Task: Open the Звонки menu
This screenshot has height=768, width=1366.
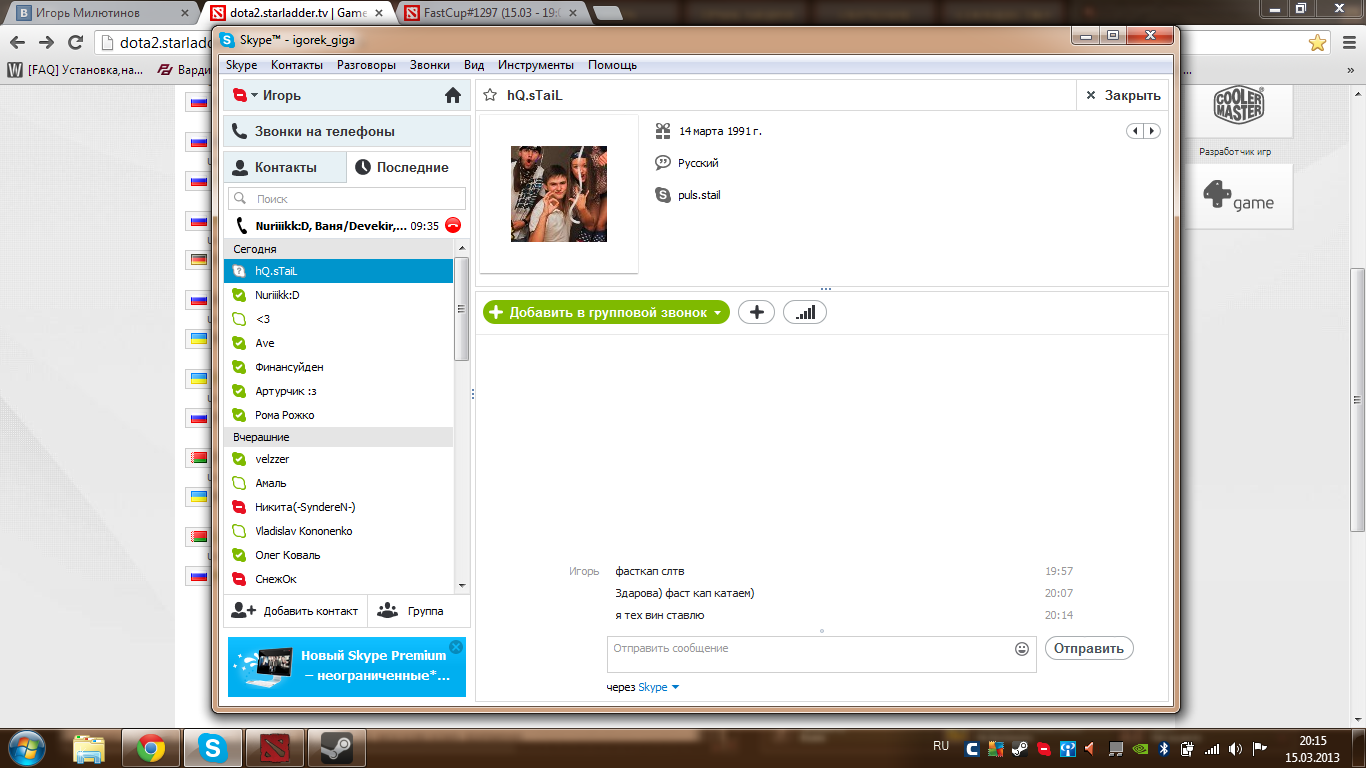Action: (430, 65)
